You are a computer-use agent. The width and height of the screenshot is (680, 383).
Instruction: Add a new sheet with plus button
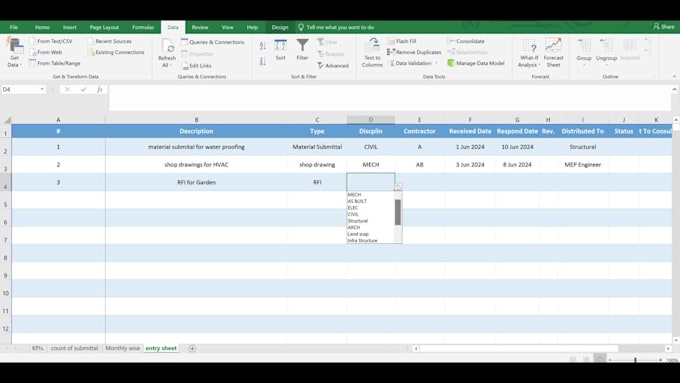point(192,348)
